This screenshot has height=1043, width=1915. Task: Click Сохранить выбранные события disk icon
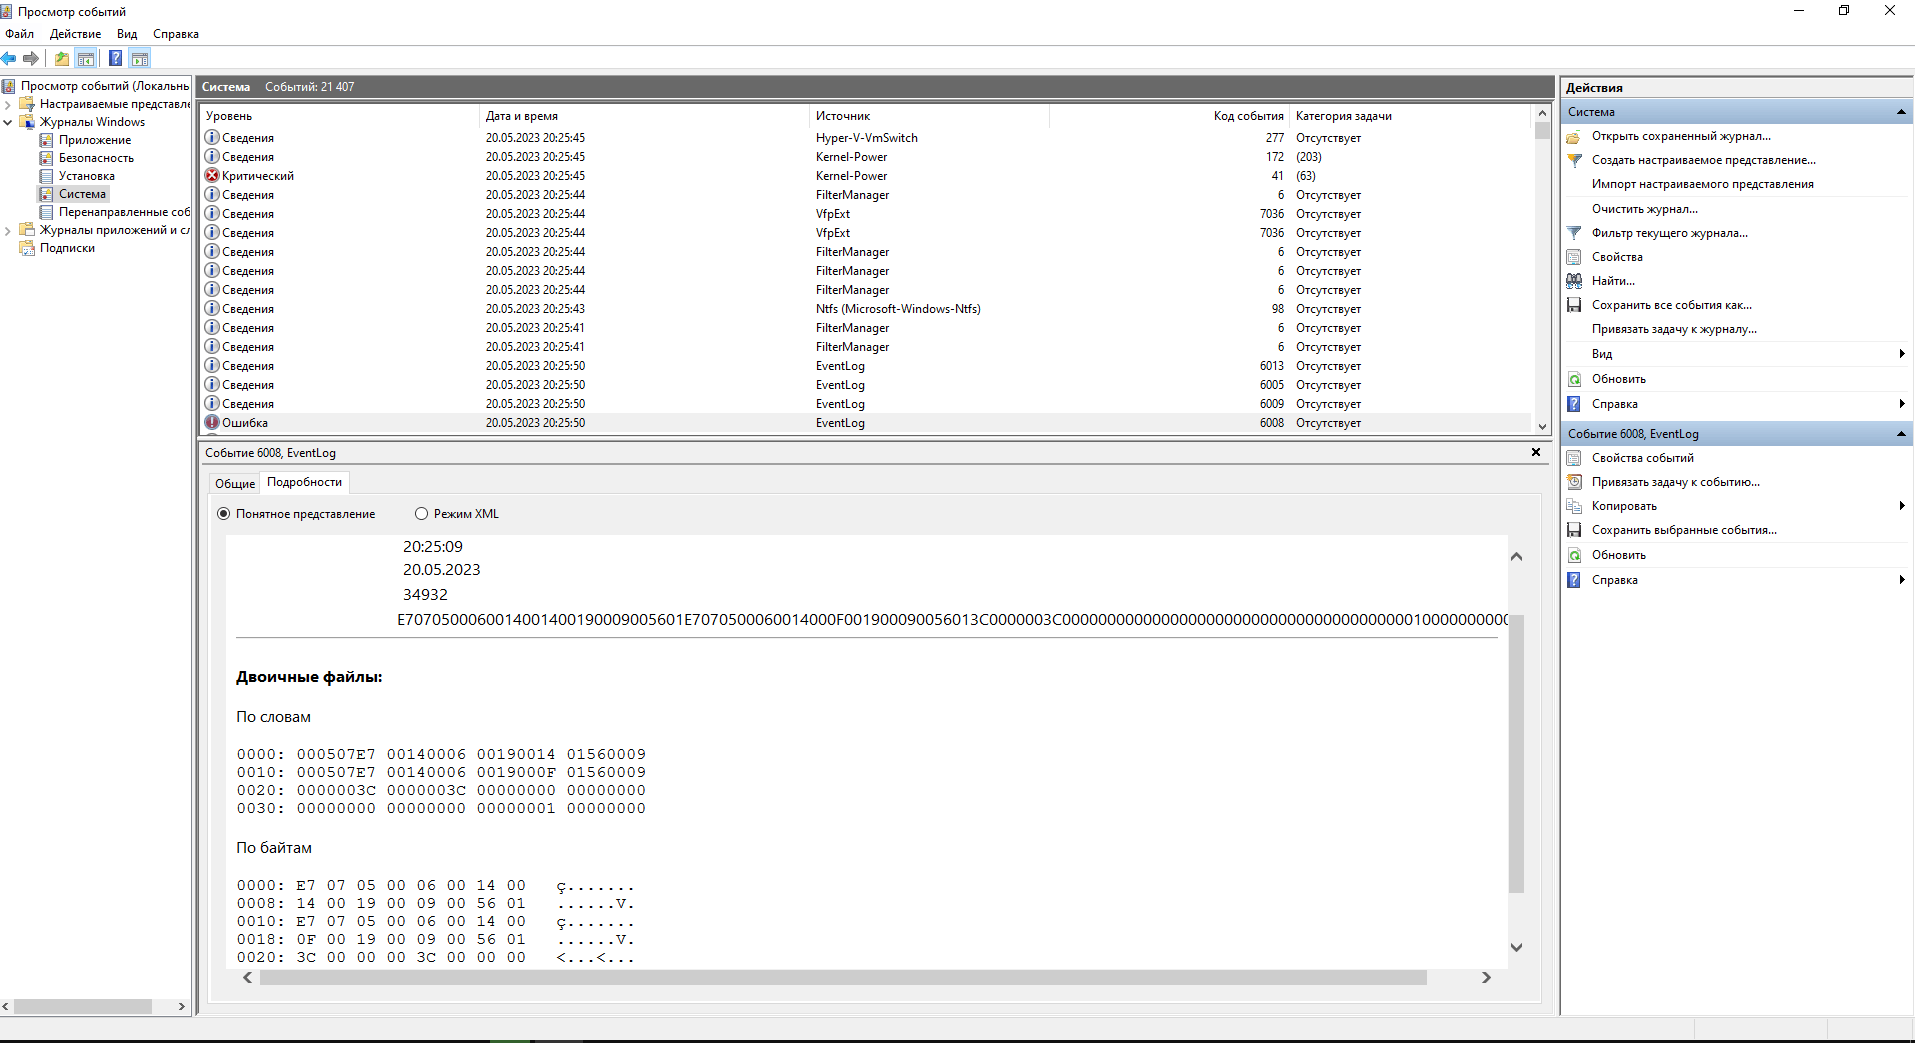pos(1574,530)
